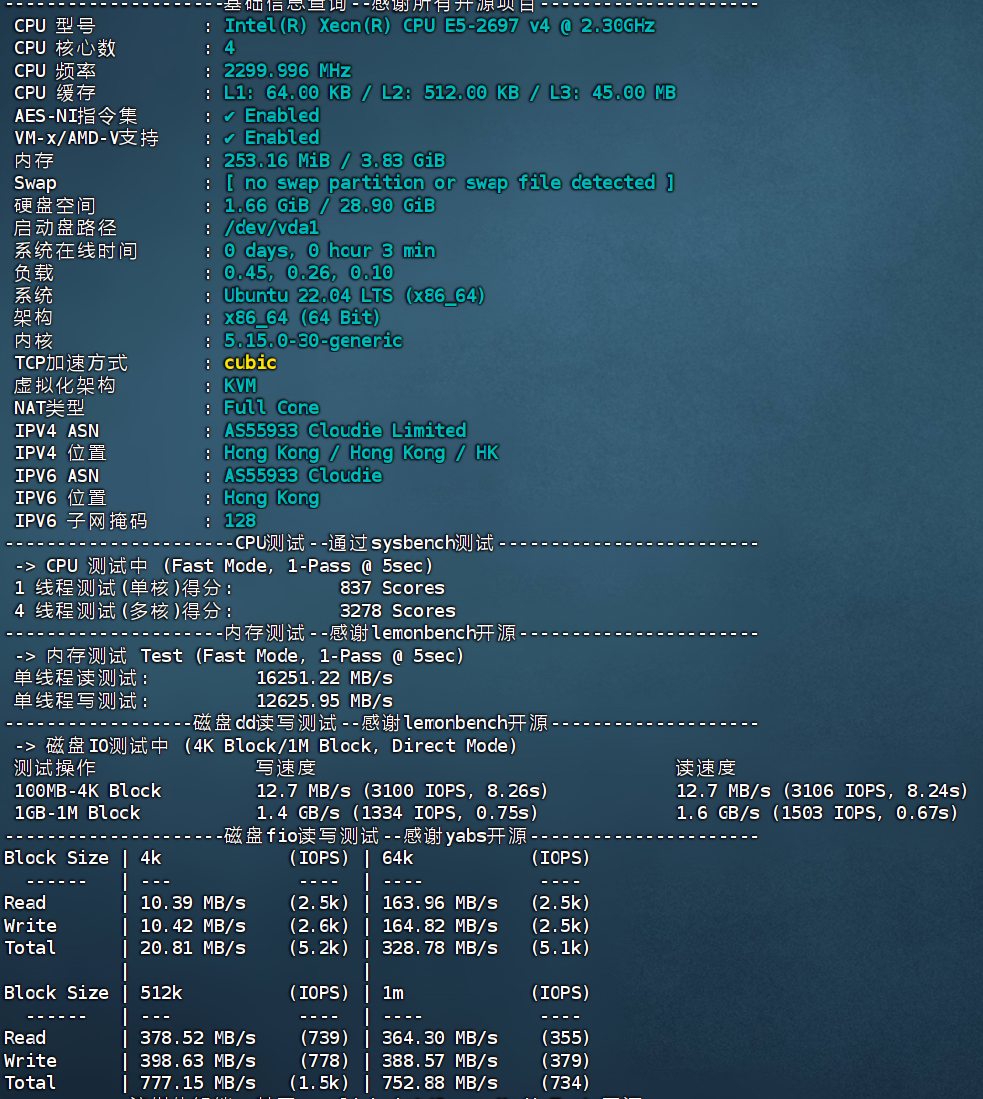Click the 512k block size header
This screenshot has height=1099, width=983.
coord(161,993)
